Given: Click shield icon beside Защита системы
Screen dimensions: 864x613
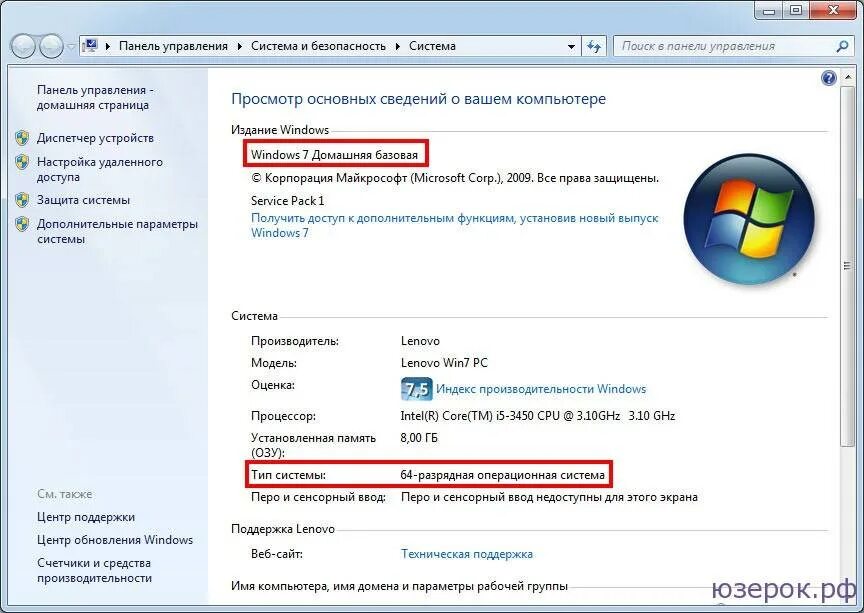Looking at the screenshot, I should (22, 200).
